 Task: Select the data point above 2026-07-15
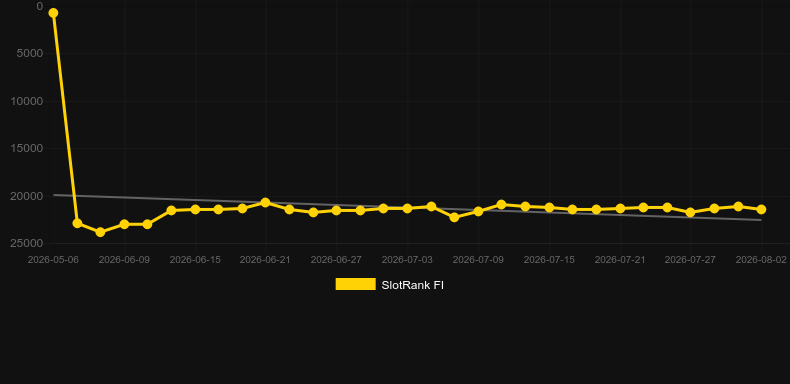click(x=549, y=207)
